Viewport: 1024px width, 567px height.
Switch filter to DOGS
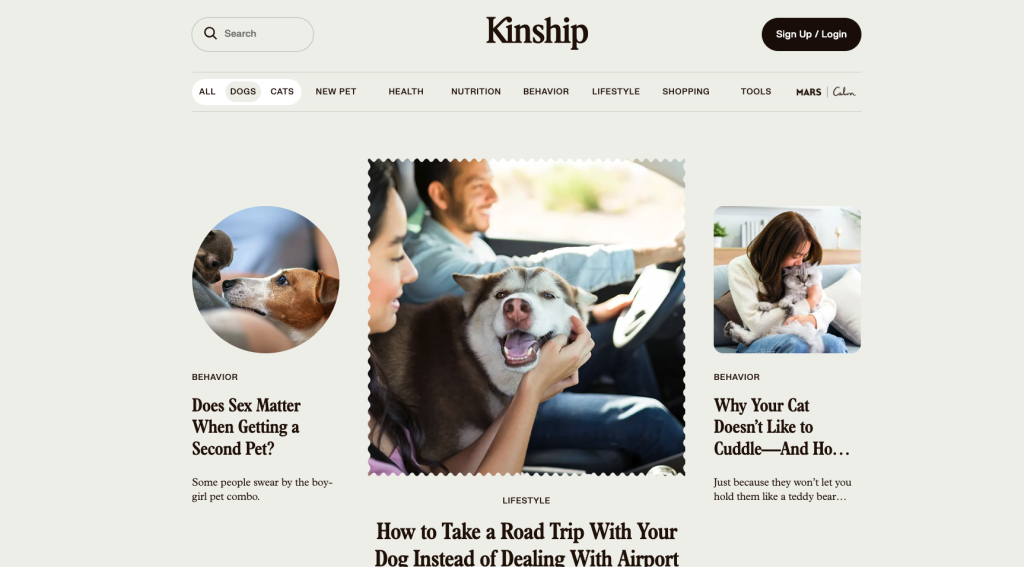coord(243,91)
